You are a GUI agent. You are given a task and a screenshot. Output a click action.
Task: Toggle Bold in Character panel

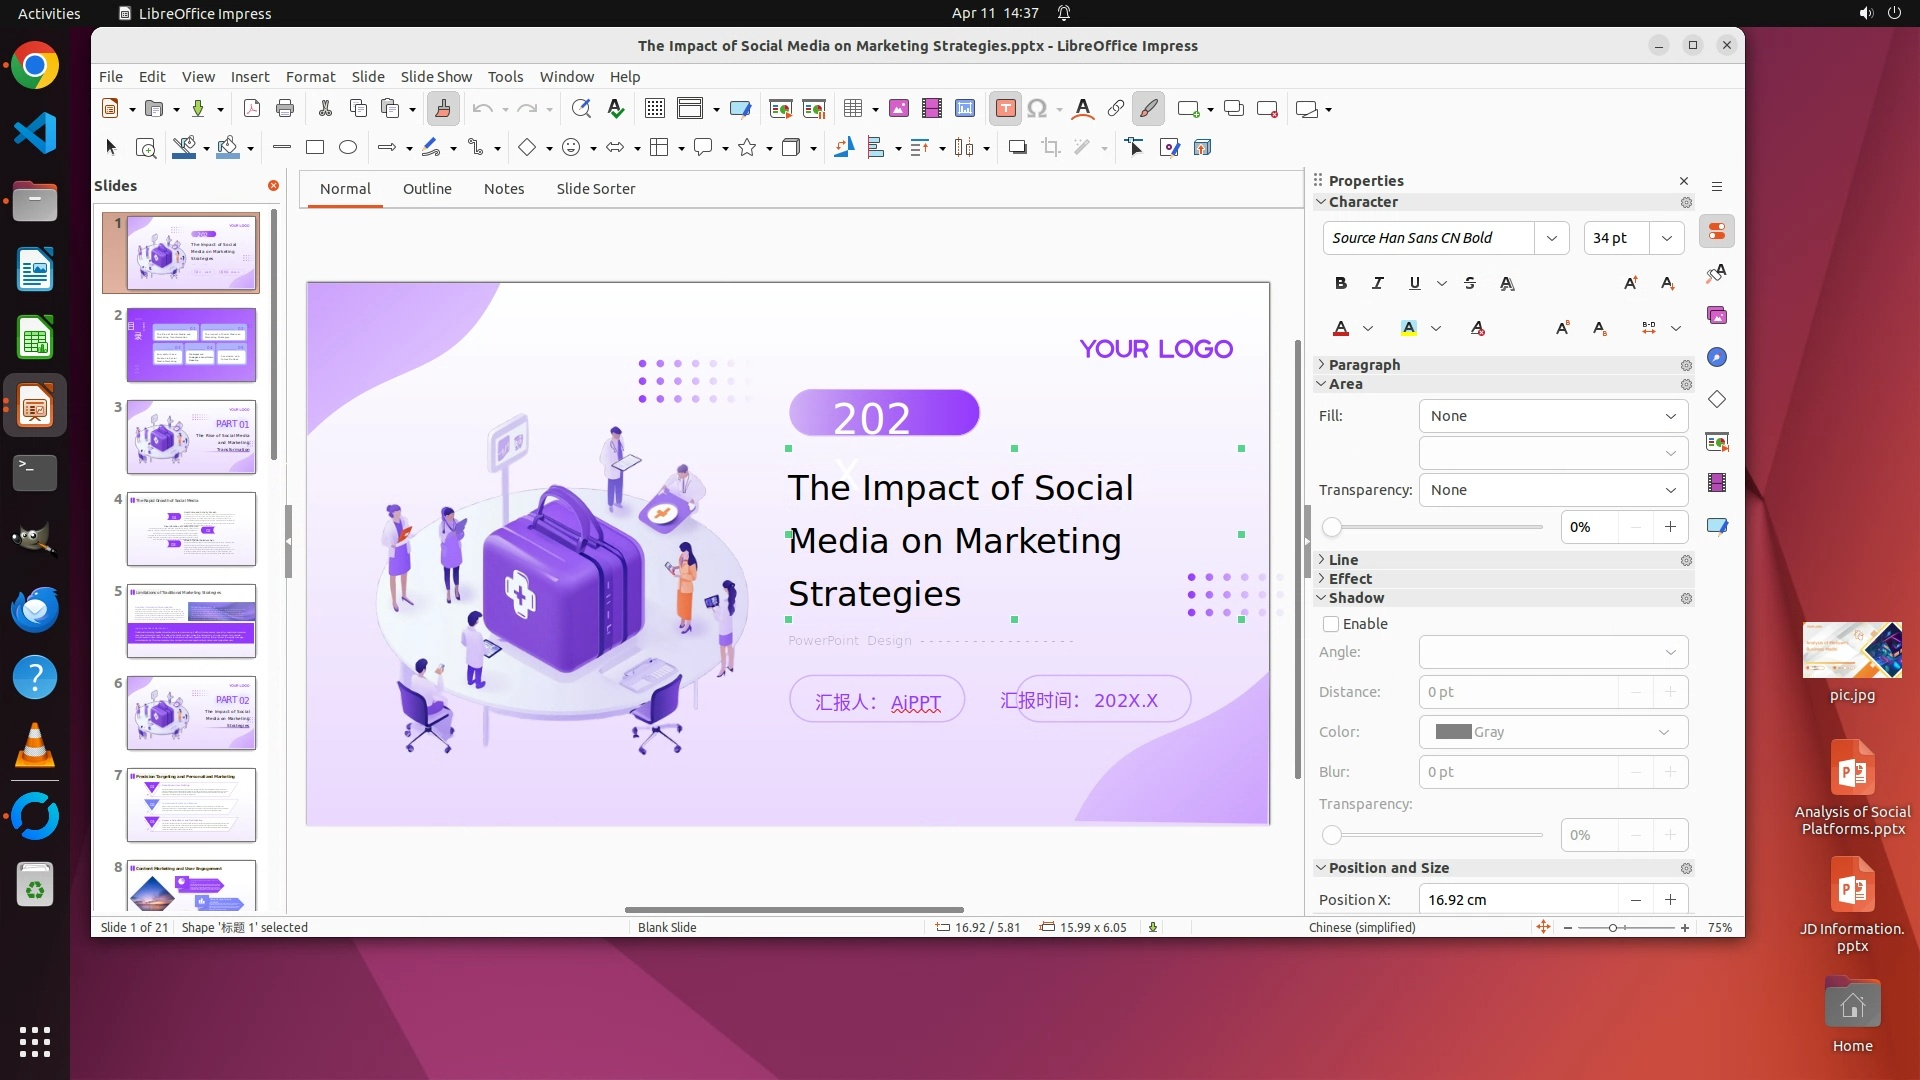click(1341, 284)
